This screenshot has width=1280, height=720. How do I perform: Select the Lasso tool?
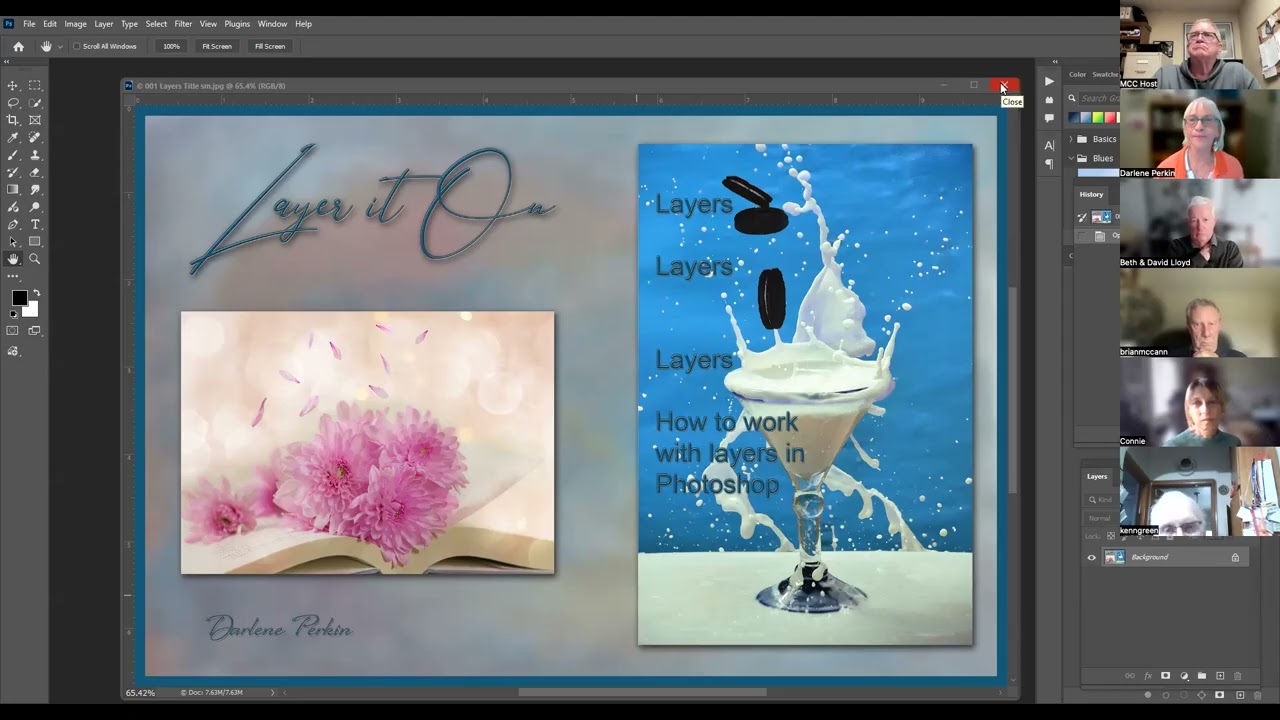point(13,103)
